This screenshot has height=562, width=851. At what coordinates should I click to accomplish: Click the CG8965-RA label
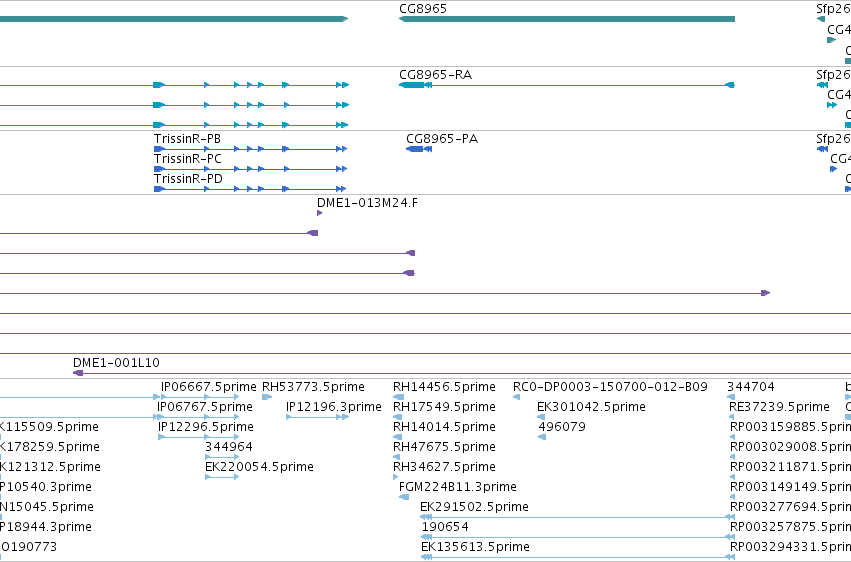(435, 75)
